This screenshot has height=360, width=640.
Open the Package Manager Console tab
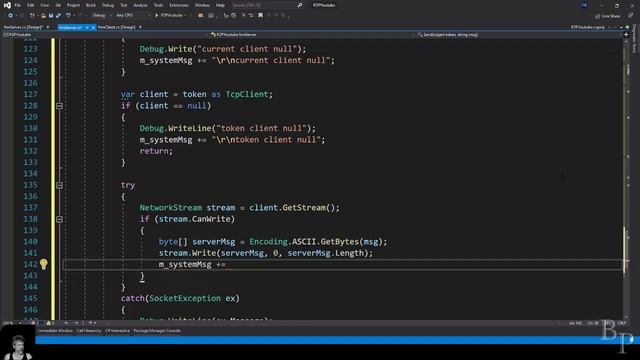[x=157, y=331]
